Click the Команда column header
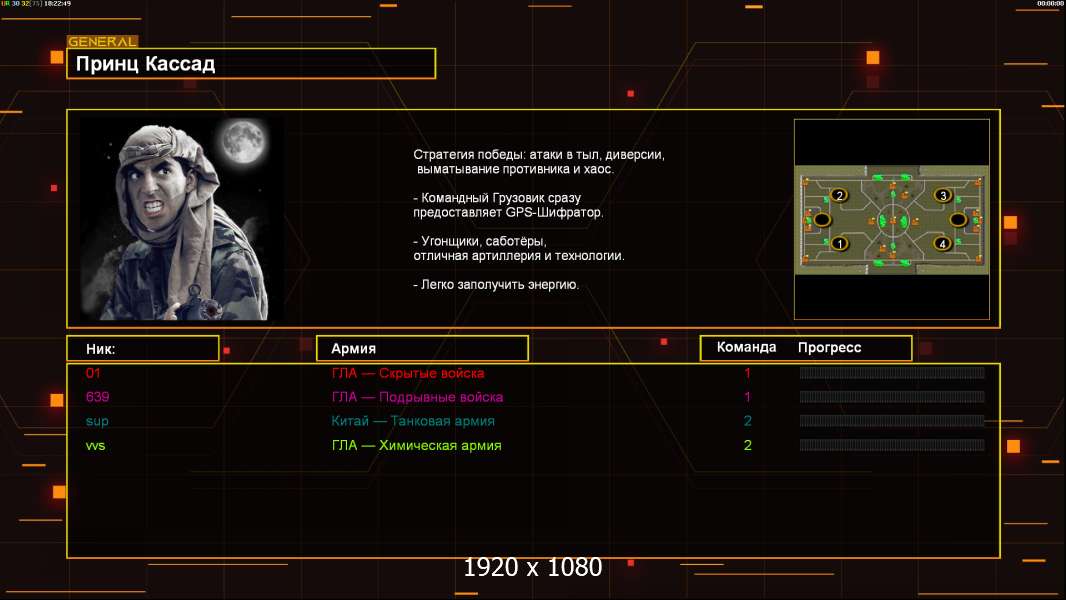 (746, 347)
